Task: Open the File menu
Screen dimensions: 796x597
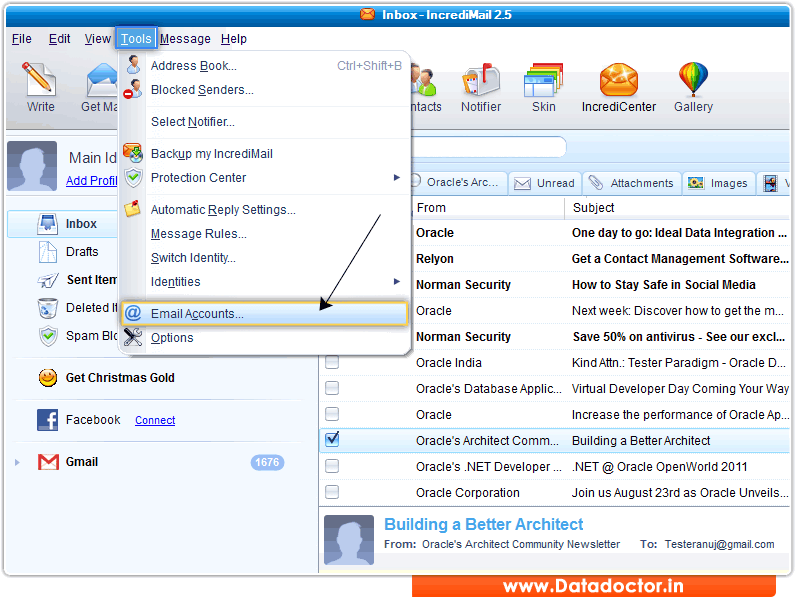Action: [x=21, y=39]
